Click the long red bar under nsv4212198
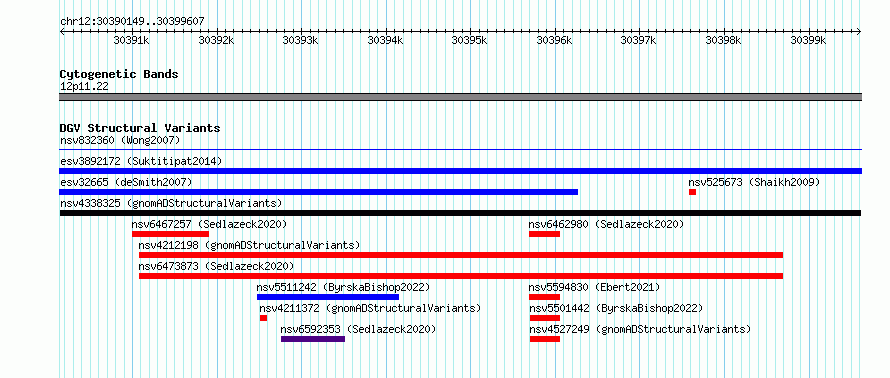This screenshot has width=890, height=378. (x=461, y=255)
